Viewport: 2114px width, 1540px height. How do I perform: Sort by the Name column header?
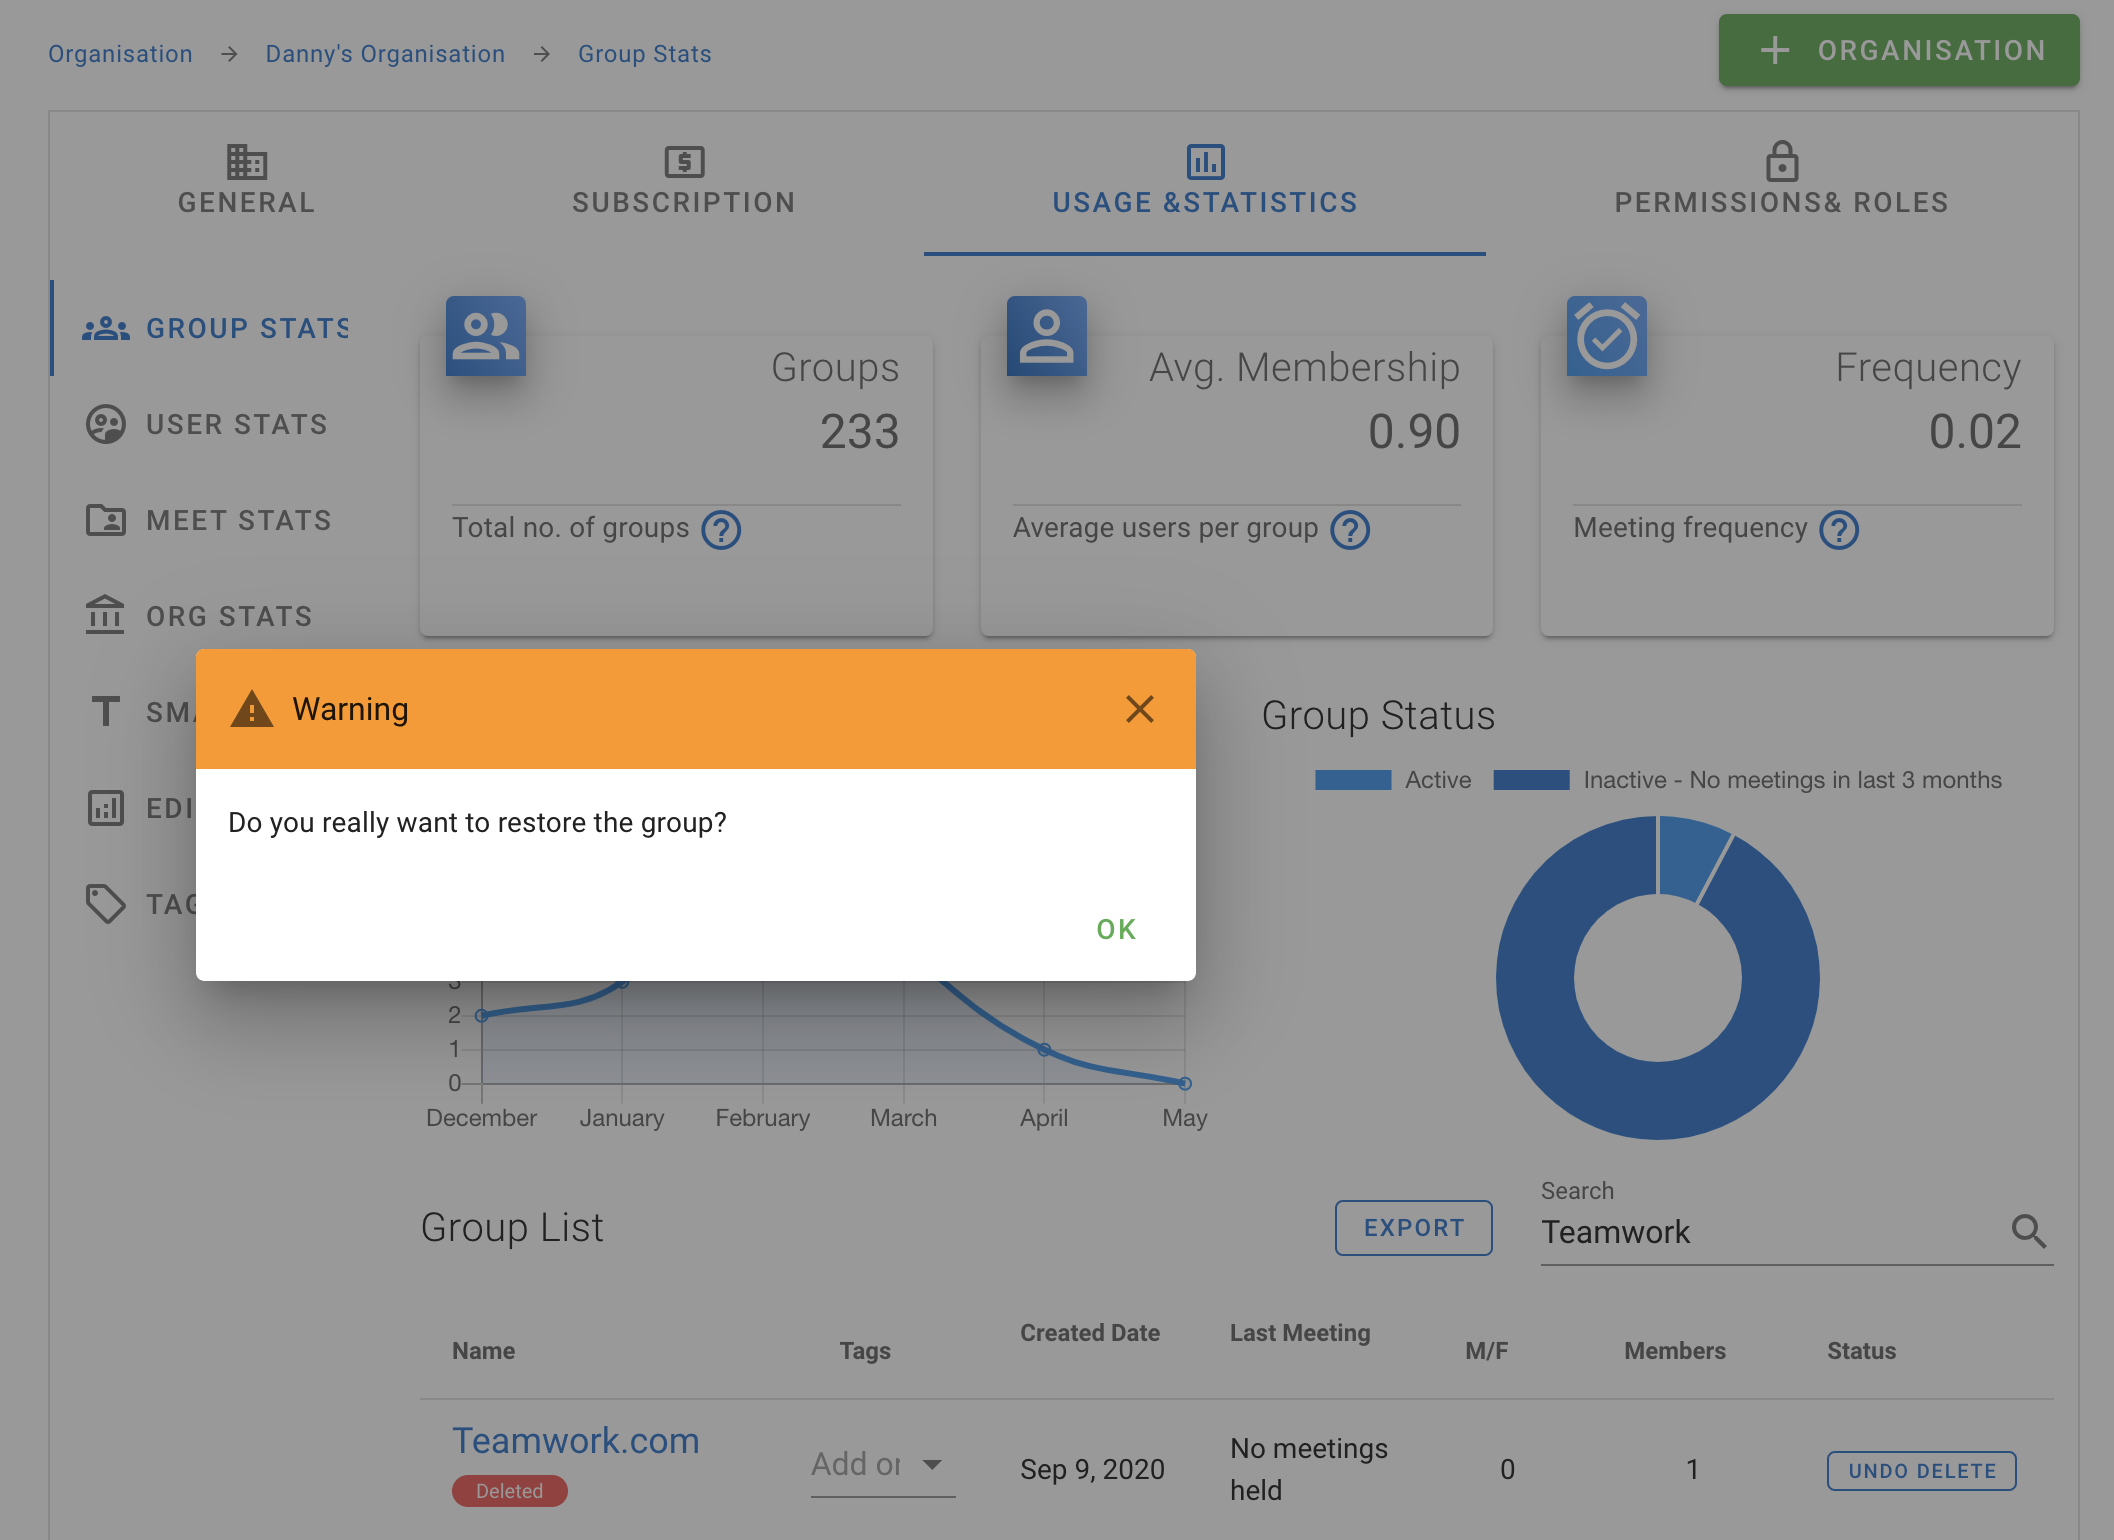484,1351
